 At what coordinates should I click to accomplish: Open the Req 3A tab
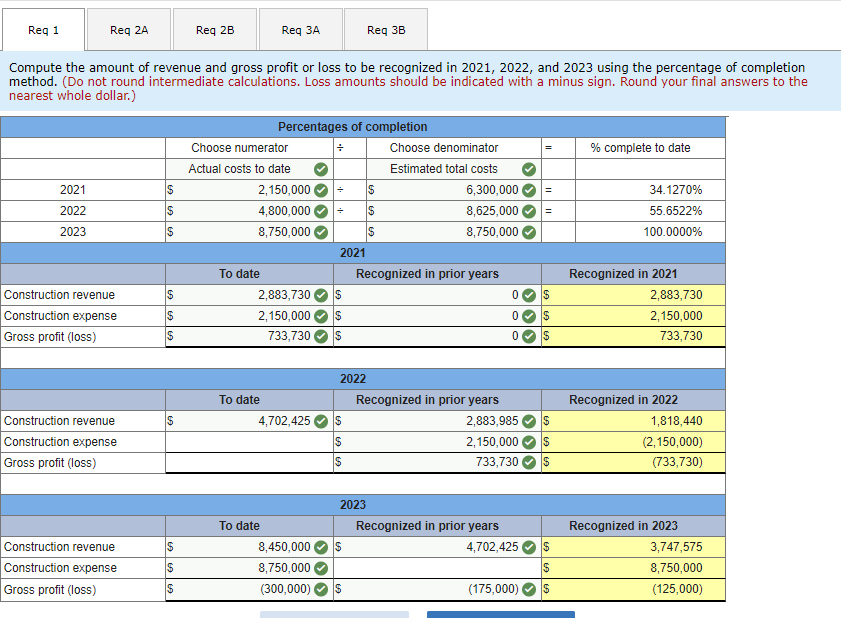click(300, 30)
